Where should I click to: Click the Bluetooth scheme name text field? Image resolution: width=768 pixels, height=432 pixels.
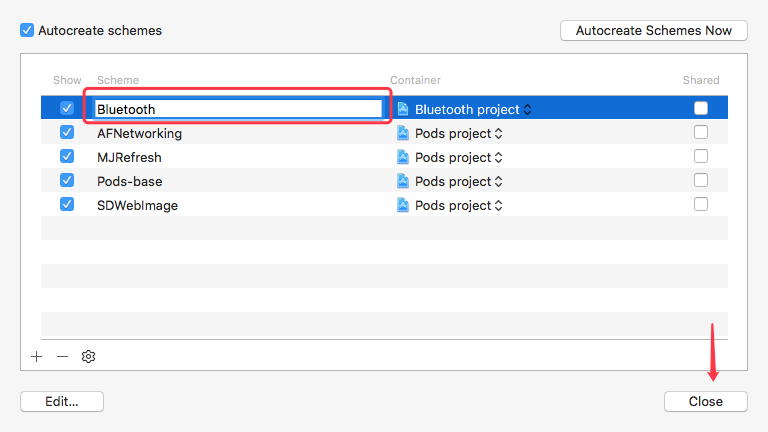[238, 109]
